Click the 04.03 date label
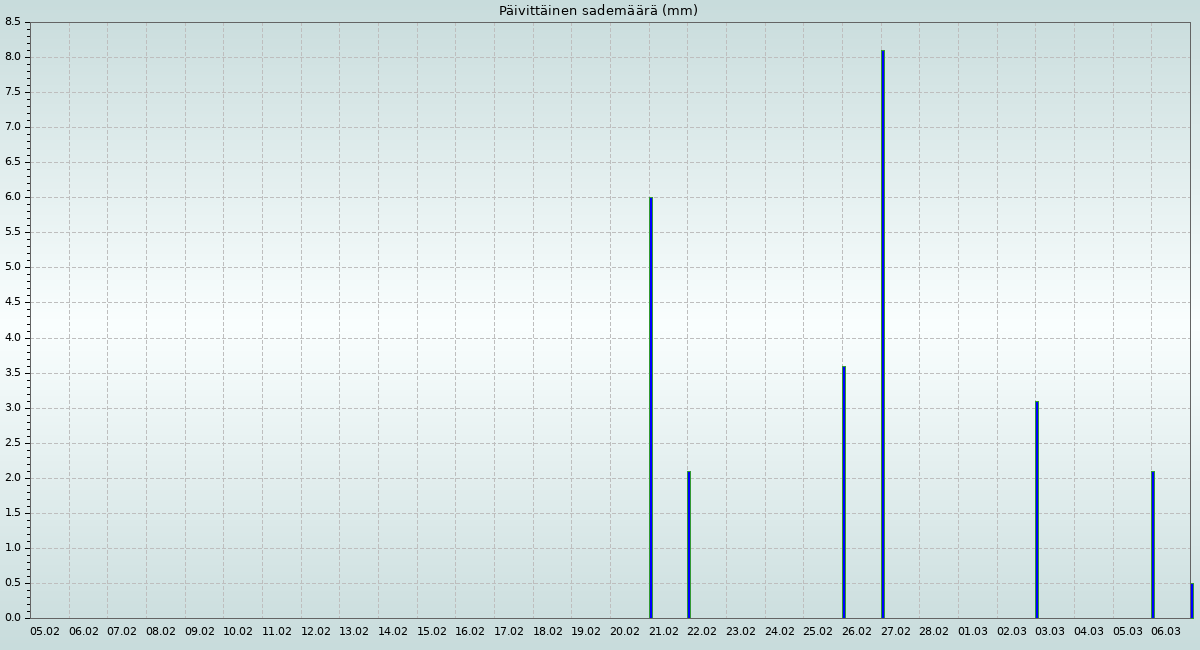This screenshot has height=650, width=1200. tap(1089, 631)
